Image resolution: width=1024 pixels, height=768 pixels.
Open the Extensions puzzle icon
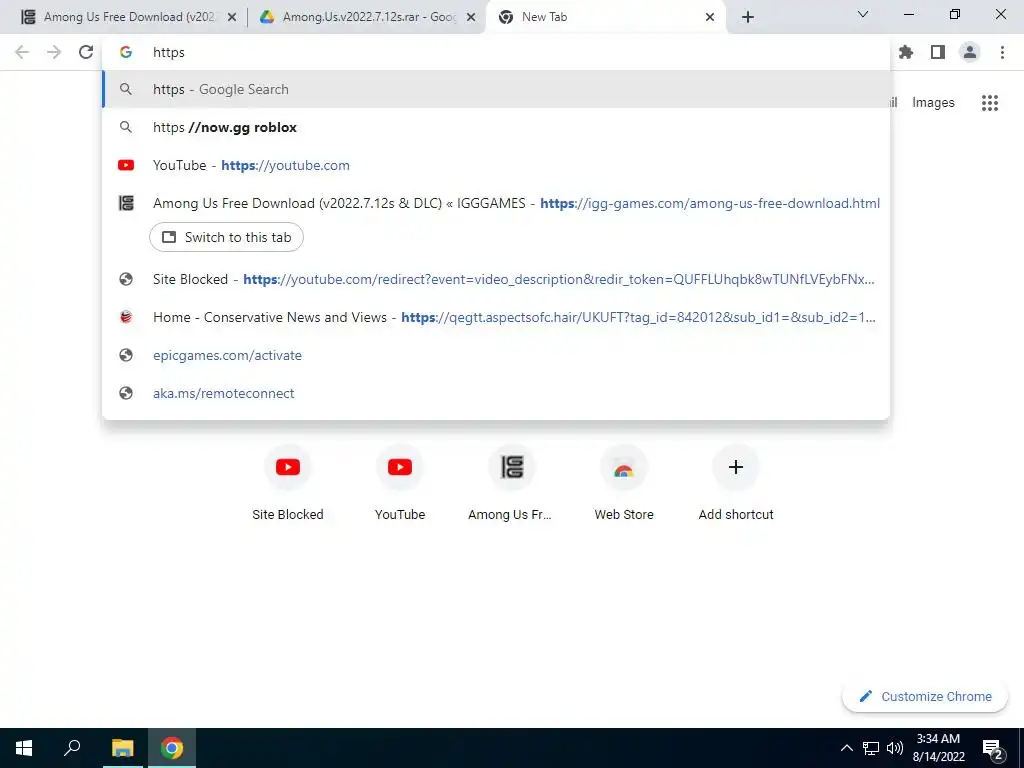pyautogui.click(x=906, y=52)
